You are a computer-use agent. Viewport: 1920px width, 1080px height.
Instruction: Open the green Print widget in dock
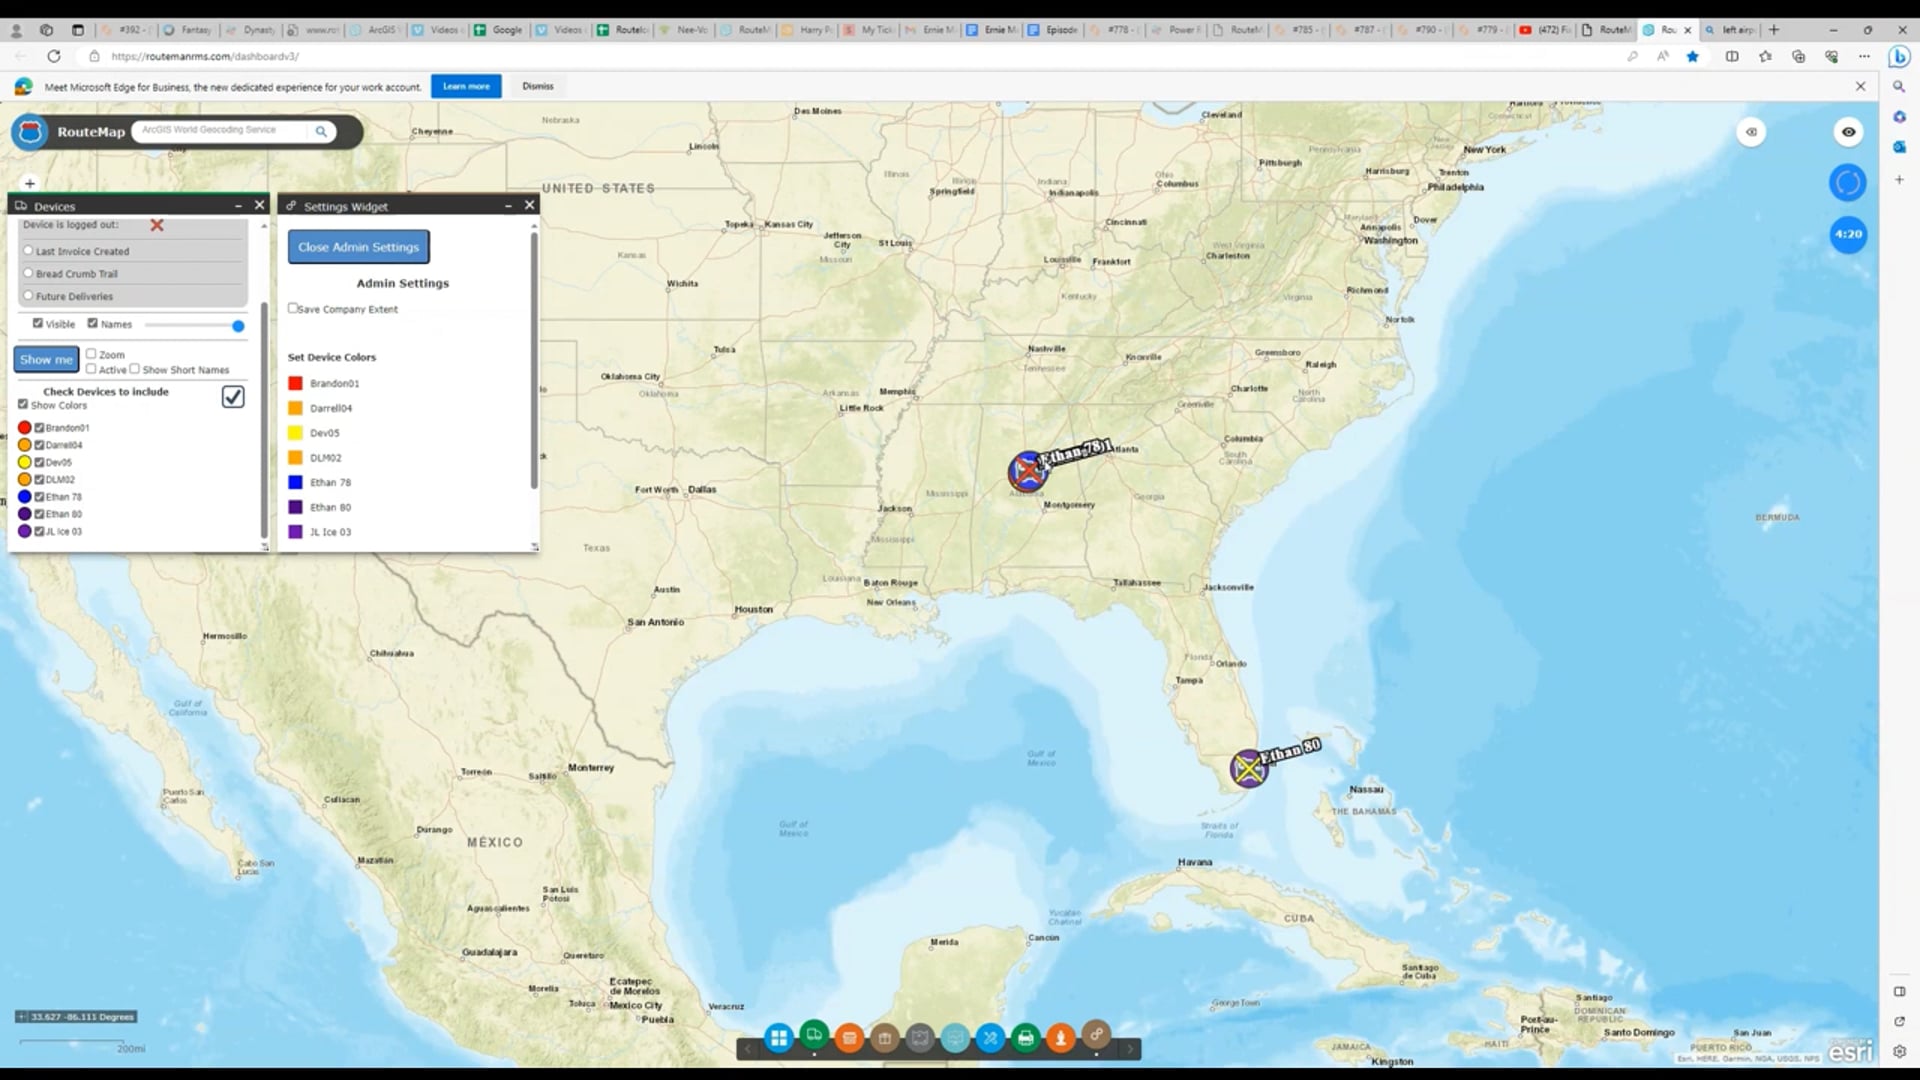1025,1038
